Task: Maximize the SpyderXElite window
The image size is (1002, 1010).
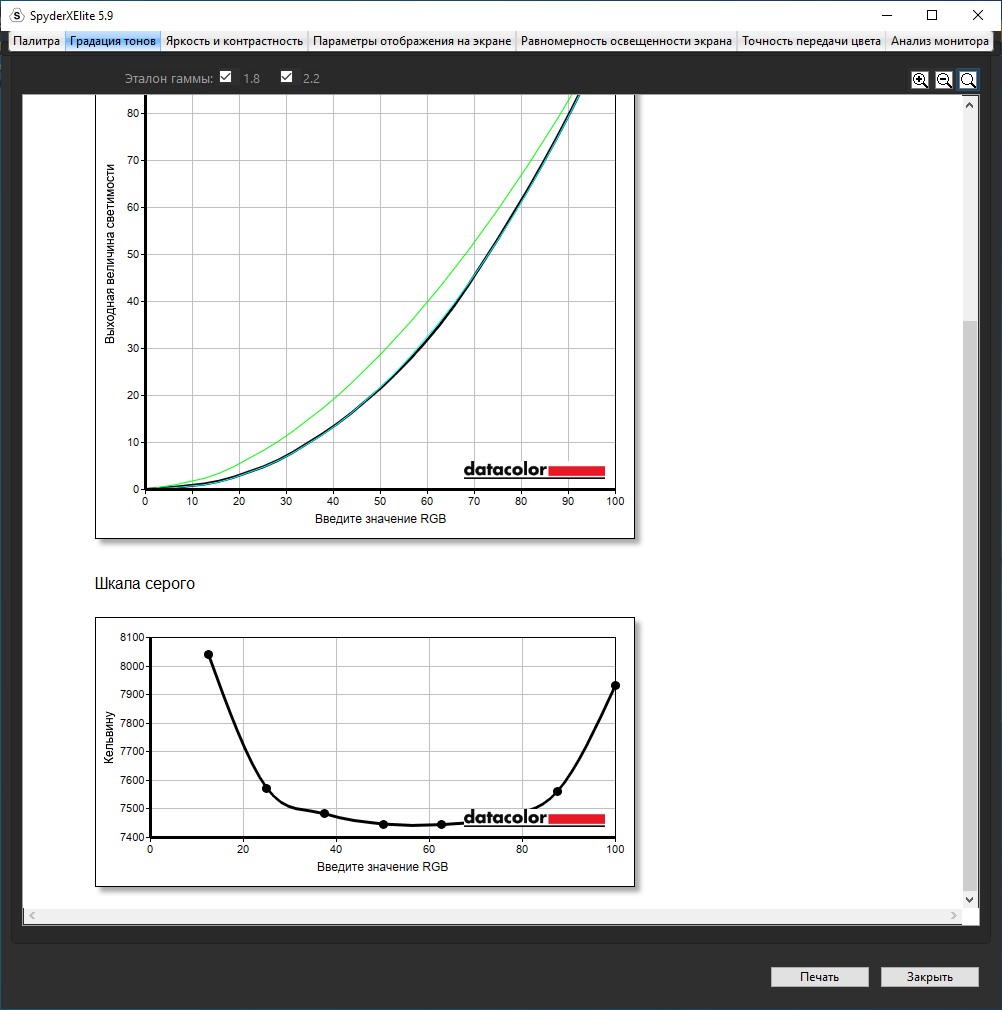Action: (x=932, y=15)
